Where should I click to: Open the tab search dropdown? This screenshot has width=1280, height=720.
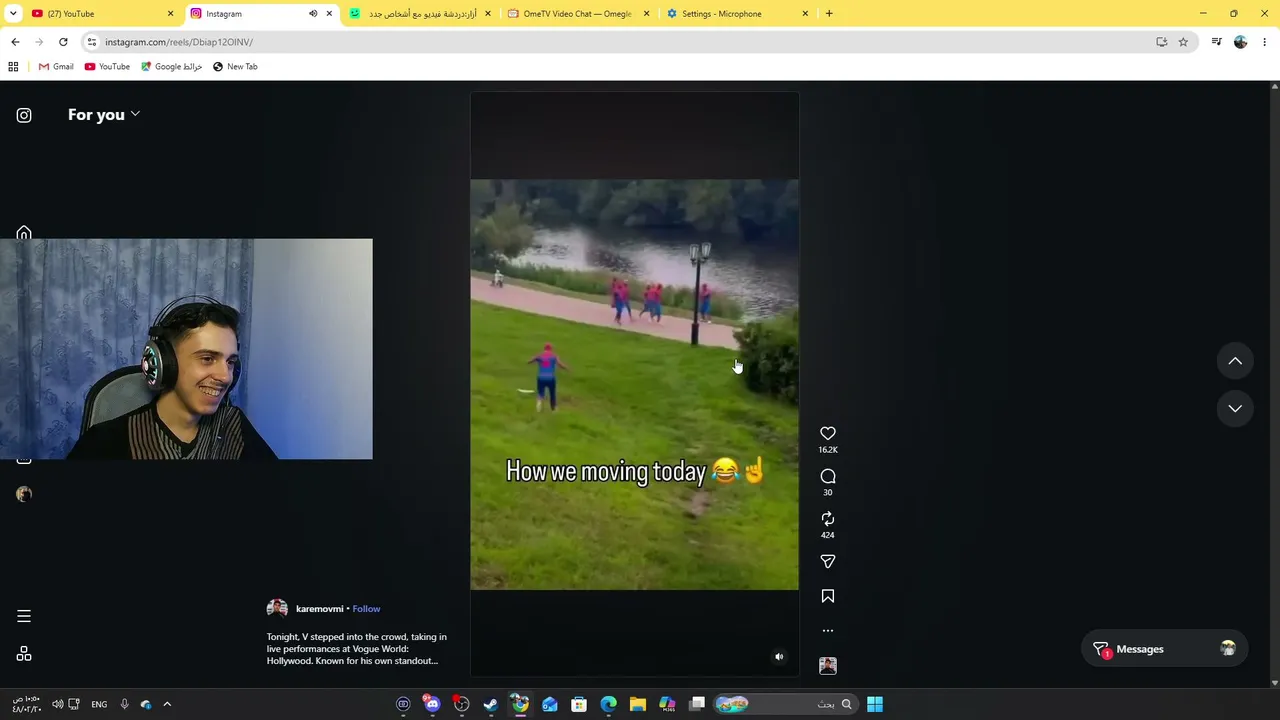click(13, 14)
